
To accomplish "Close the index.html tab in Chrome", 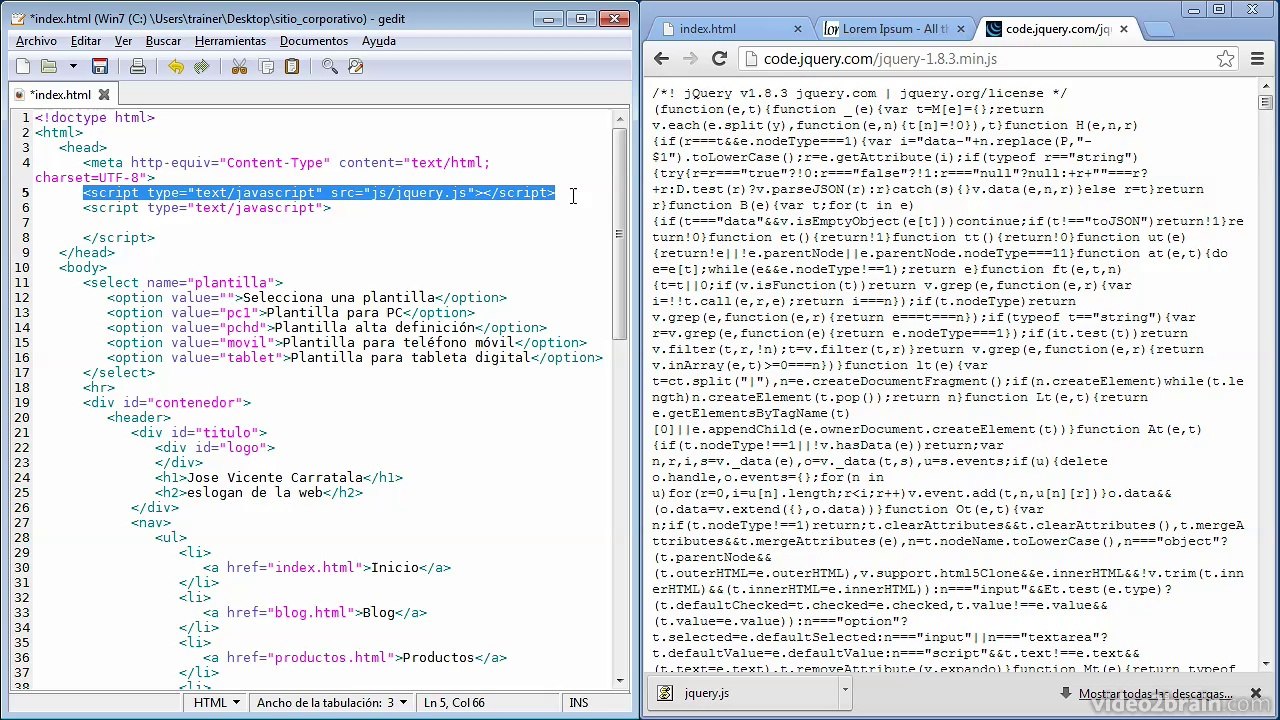I will (798, 29).
